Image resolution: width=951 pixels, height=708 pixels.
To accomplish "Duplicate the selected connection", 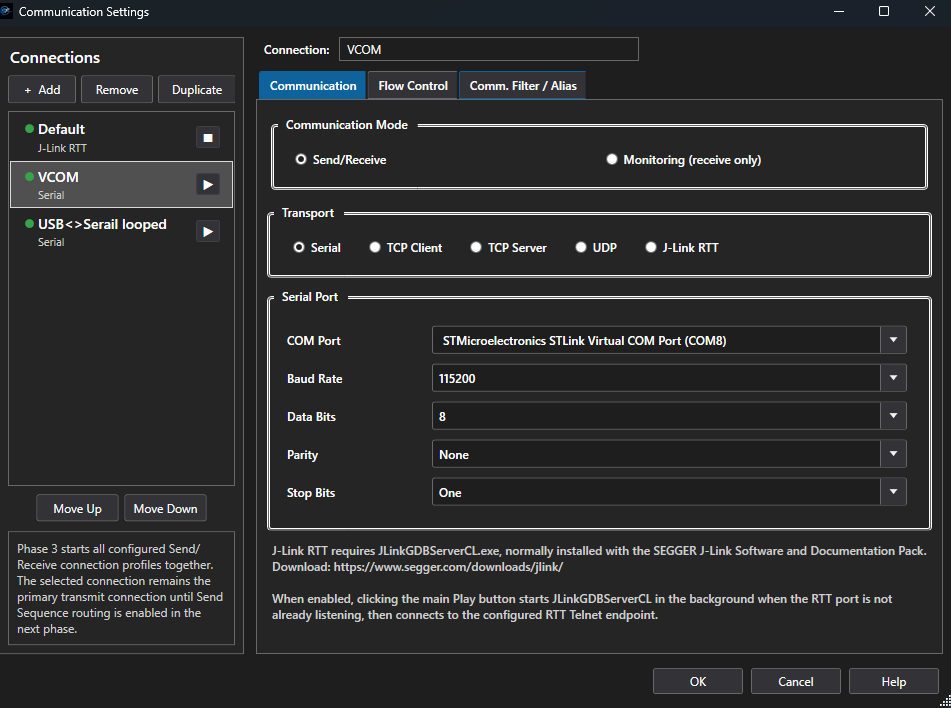I will (x=197, y=90).
